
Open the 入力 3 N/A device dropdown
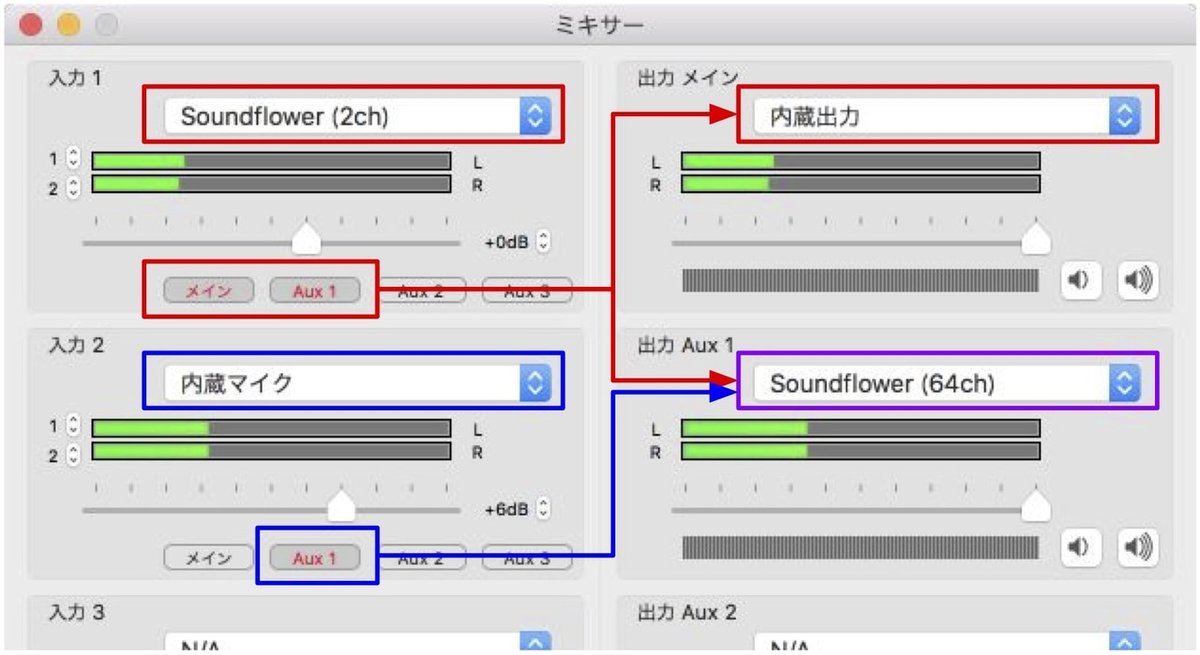tap(358, 642)
